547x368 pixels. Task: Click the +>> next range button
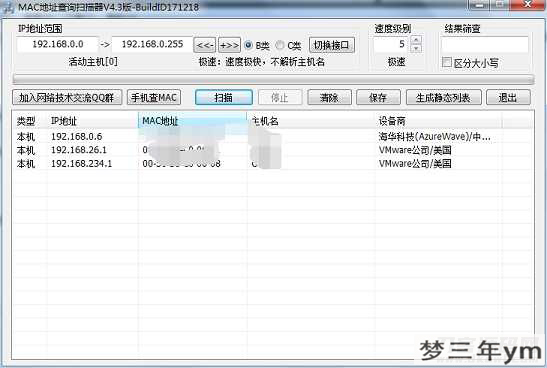point(229,45)
